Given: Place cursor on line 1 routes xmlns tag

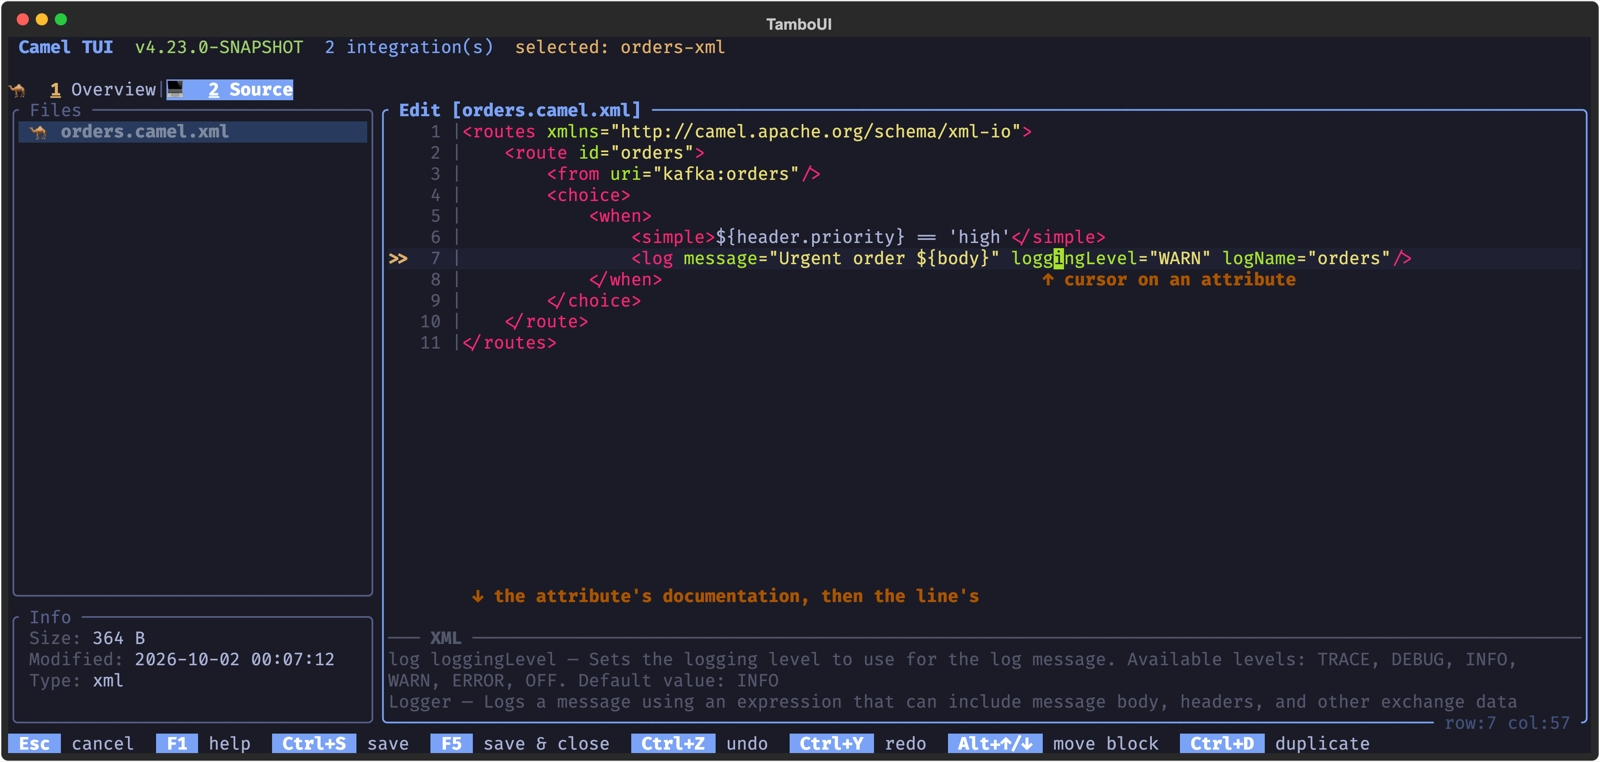Looking at the screenshot, I should pos(747,132).
